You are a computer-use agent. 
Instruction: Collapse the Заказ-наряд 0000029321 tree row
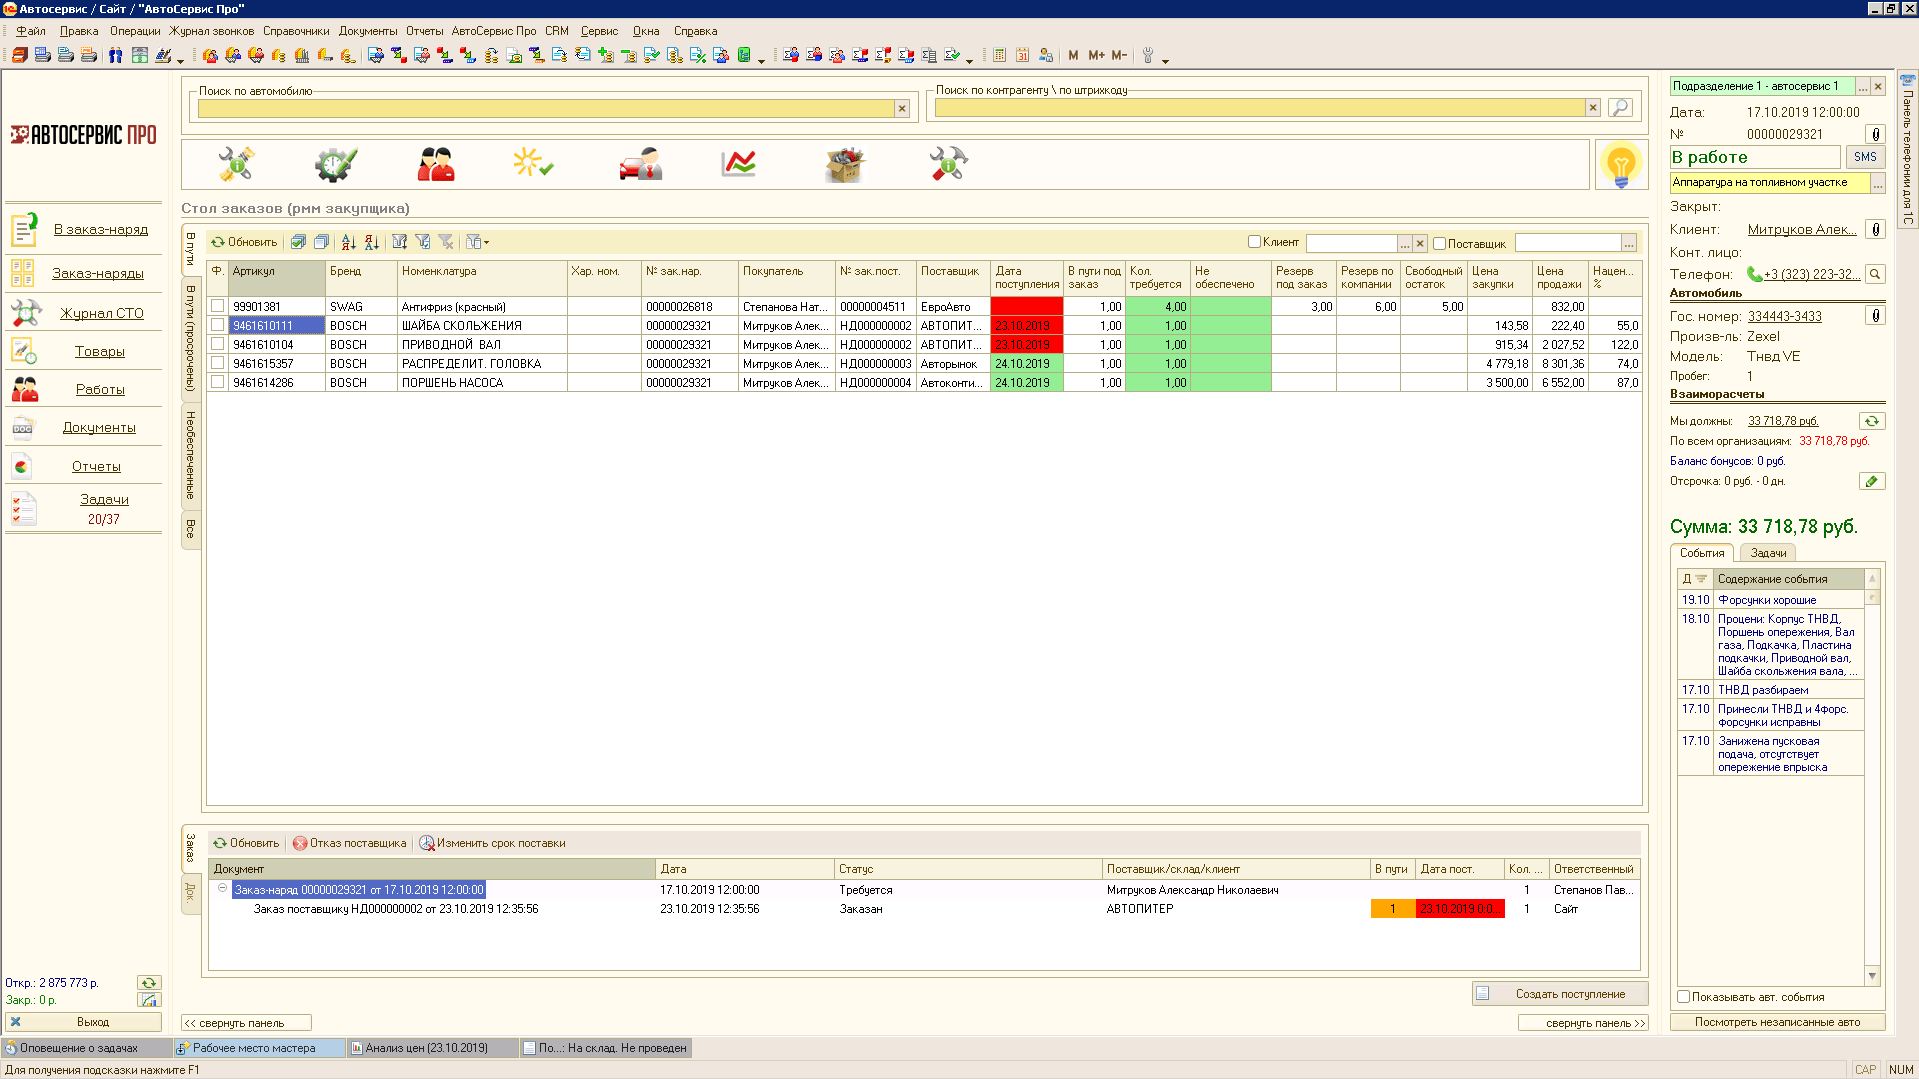(222, 889)
